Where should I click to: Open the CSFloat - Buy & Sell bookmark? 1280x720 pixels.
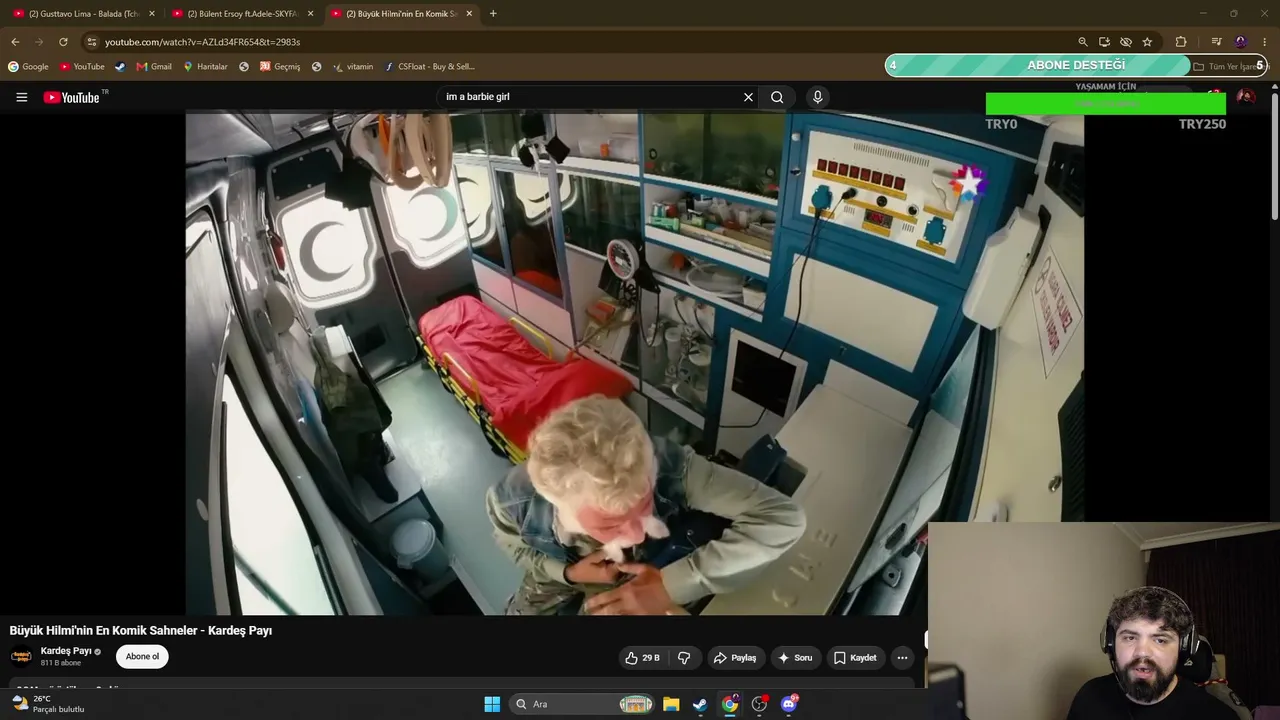429,67
